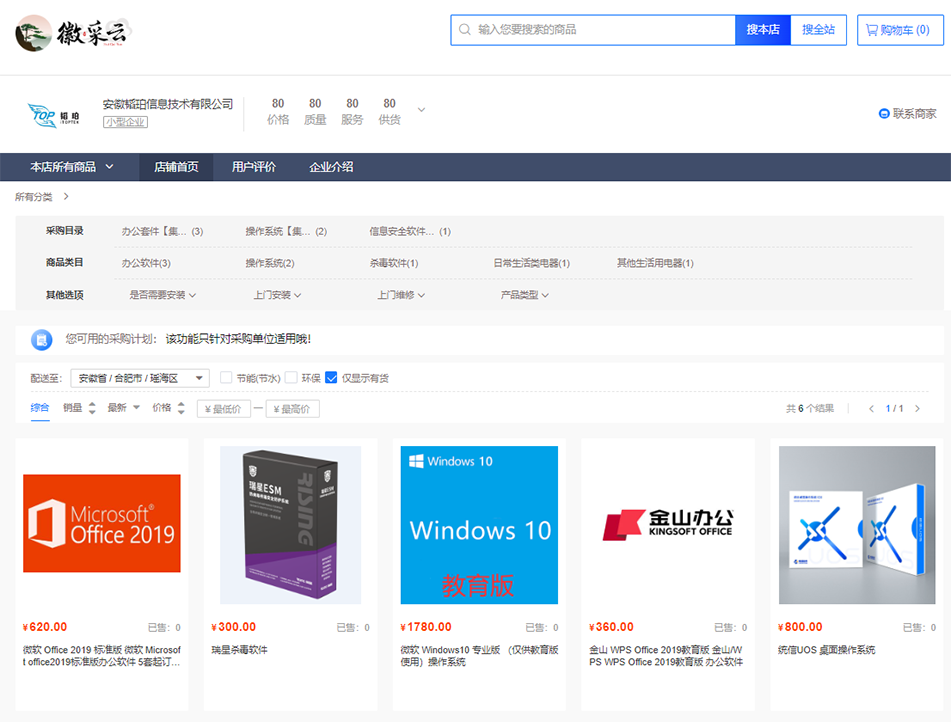The width and height of the screenshot is (951, 722).
Task: Toggle 销量 sort order arrows
Action: coord(92,408)
